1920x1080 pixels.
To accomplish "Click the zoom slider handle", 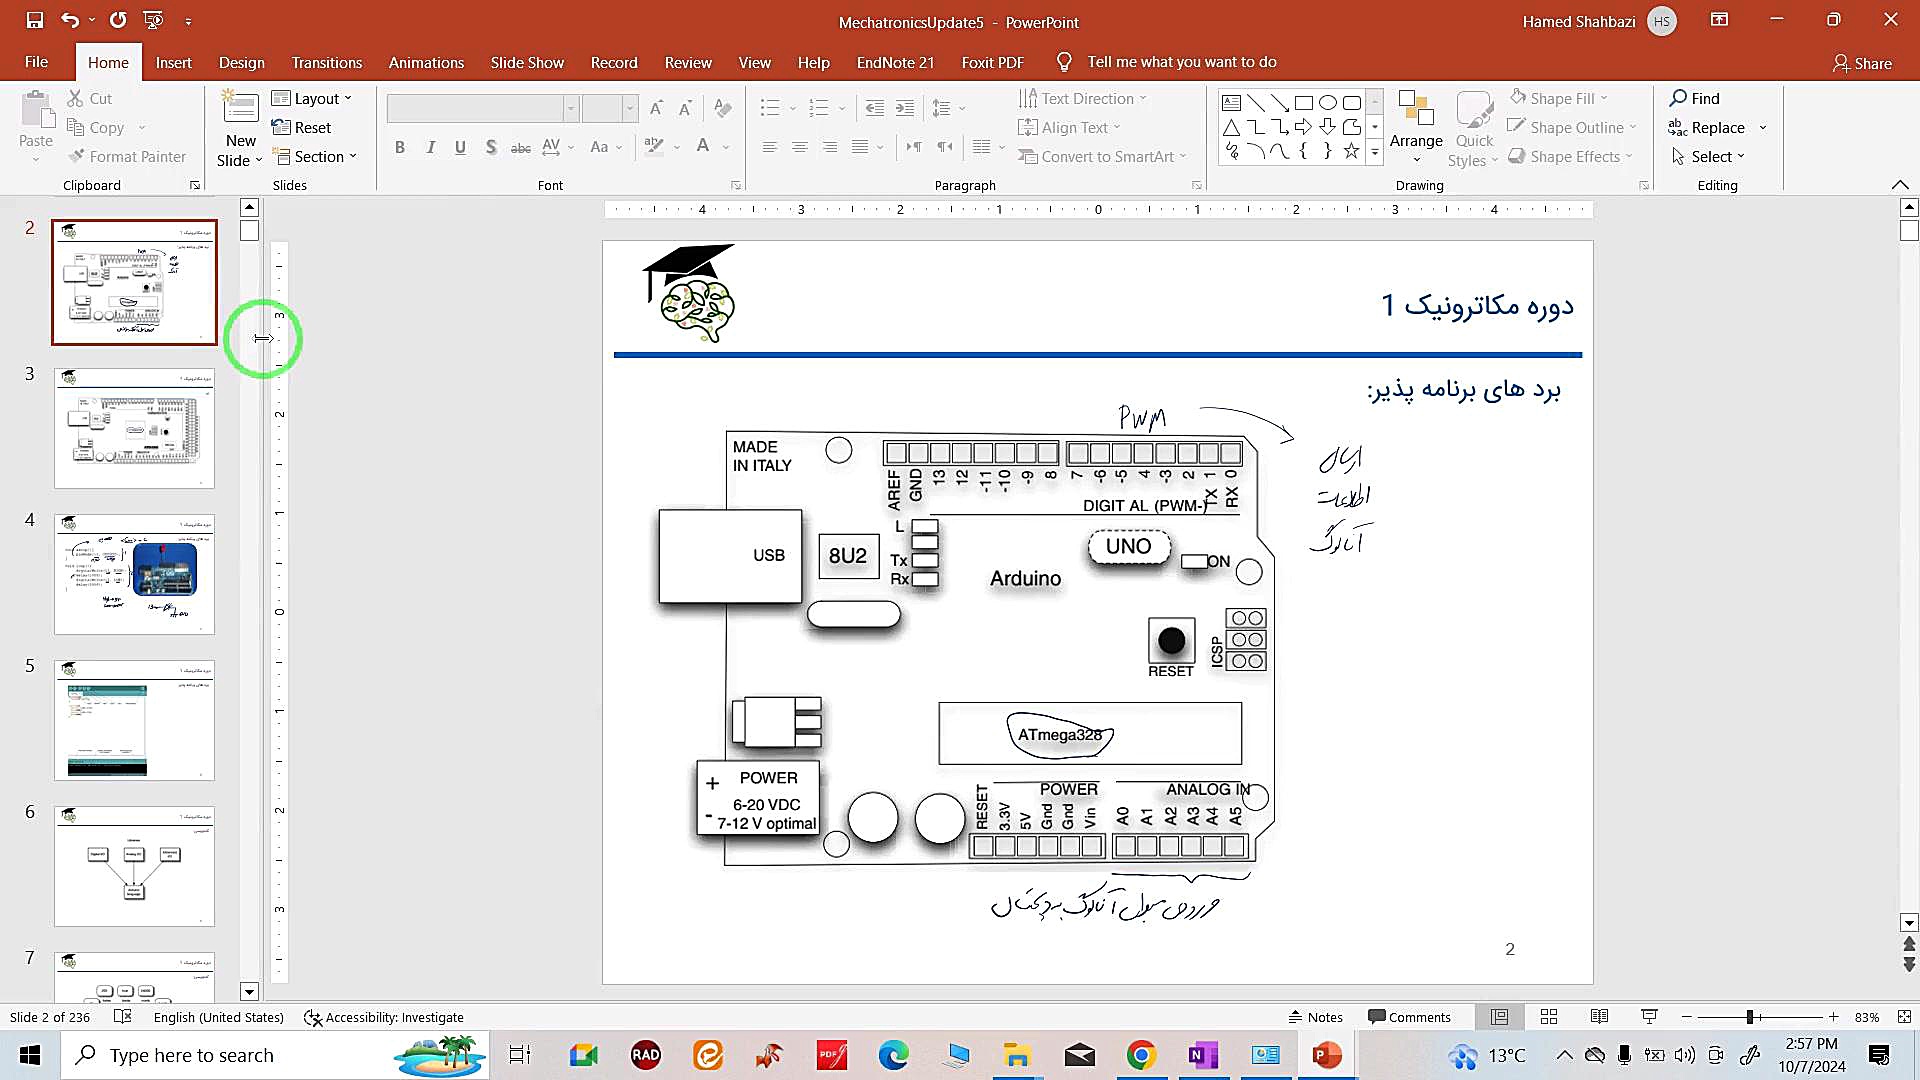I will (1750, 1017).
